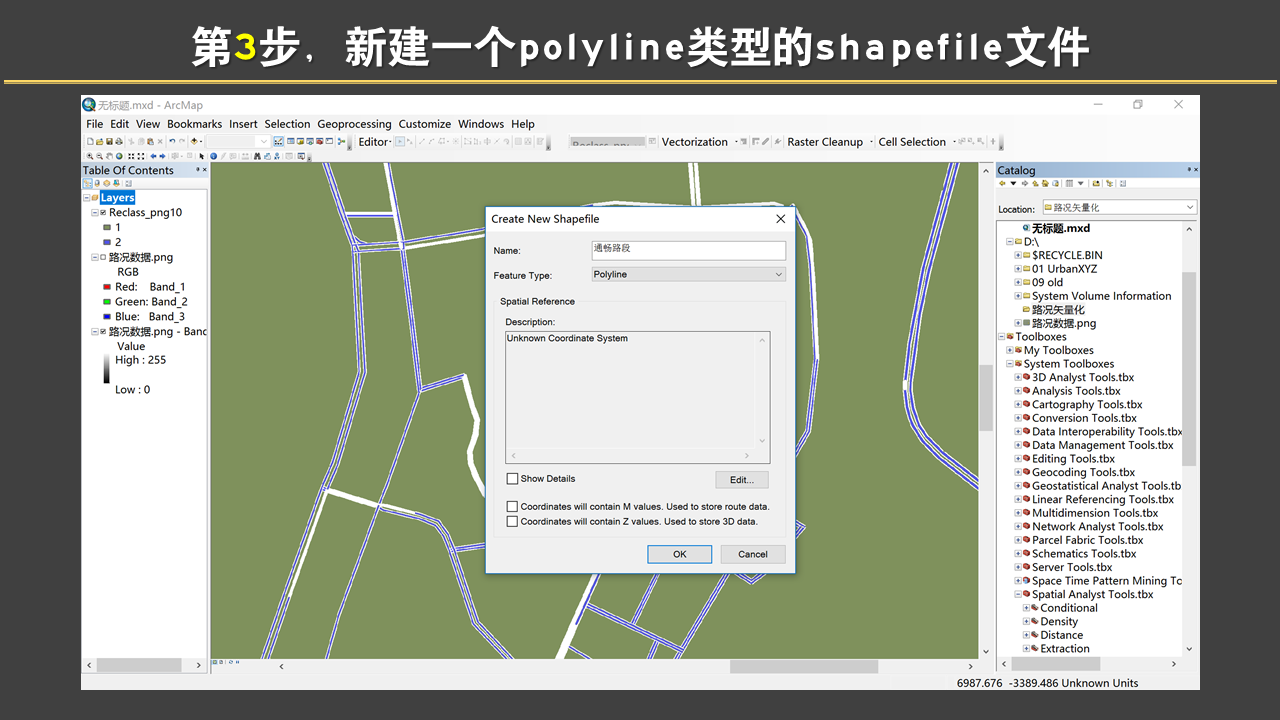The width and height of the screenshot is (1280, 720).
Task: Enable coordinates will contain M values
Action: tap(513, 506)
